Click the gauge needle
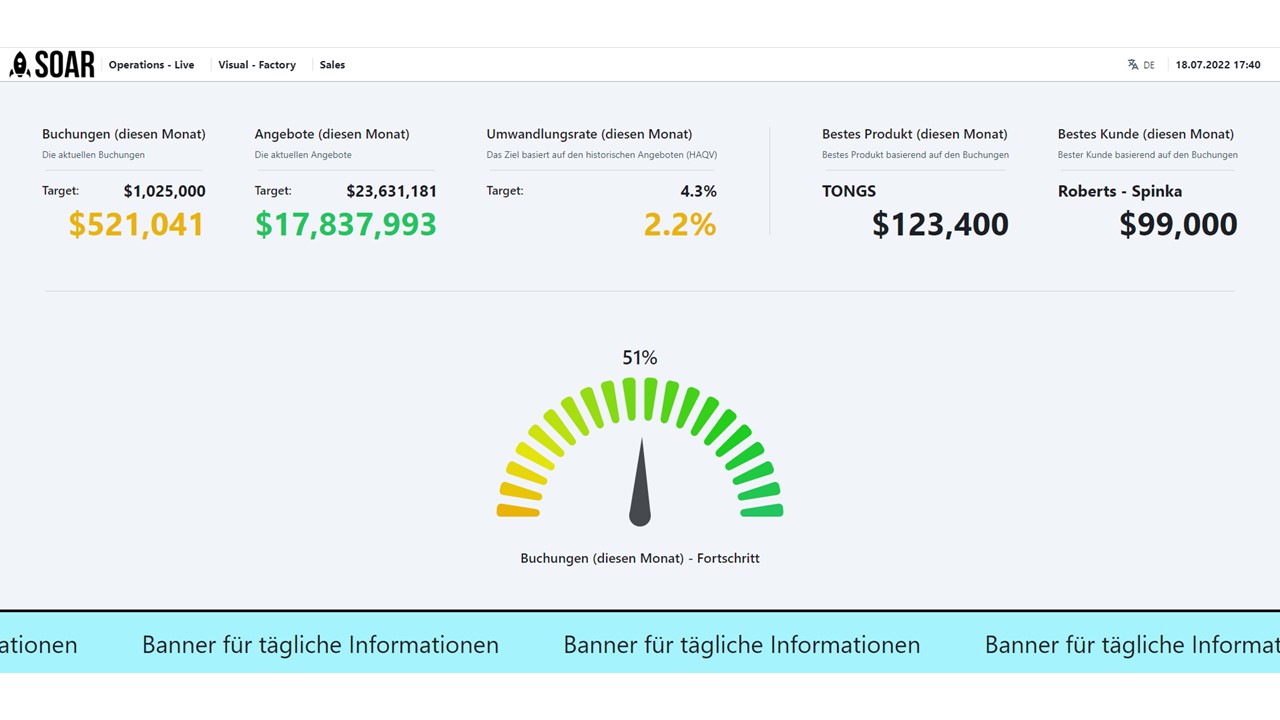 (x=640, y=482)
